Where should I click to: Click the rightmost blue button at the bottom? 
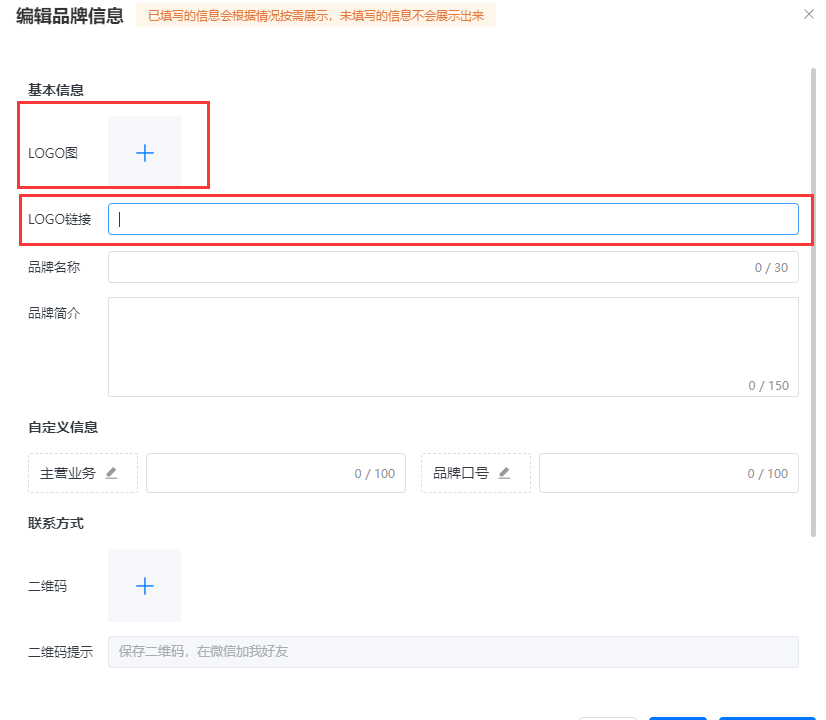(x=766, y=717)
